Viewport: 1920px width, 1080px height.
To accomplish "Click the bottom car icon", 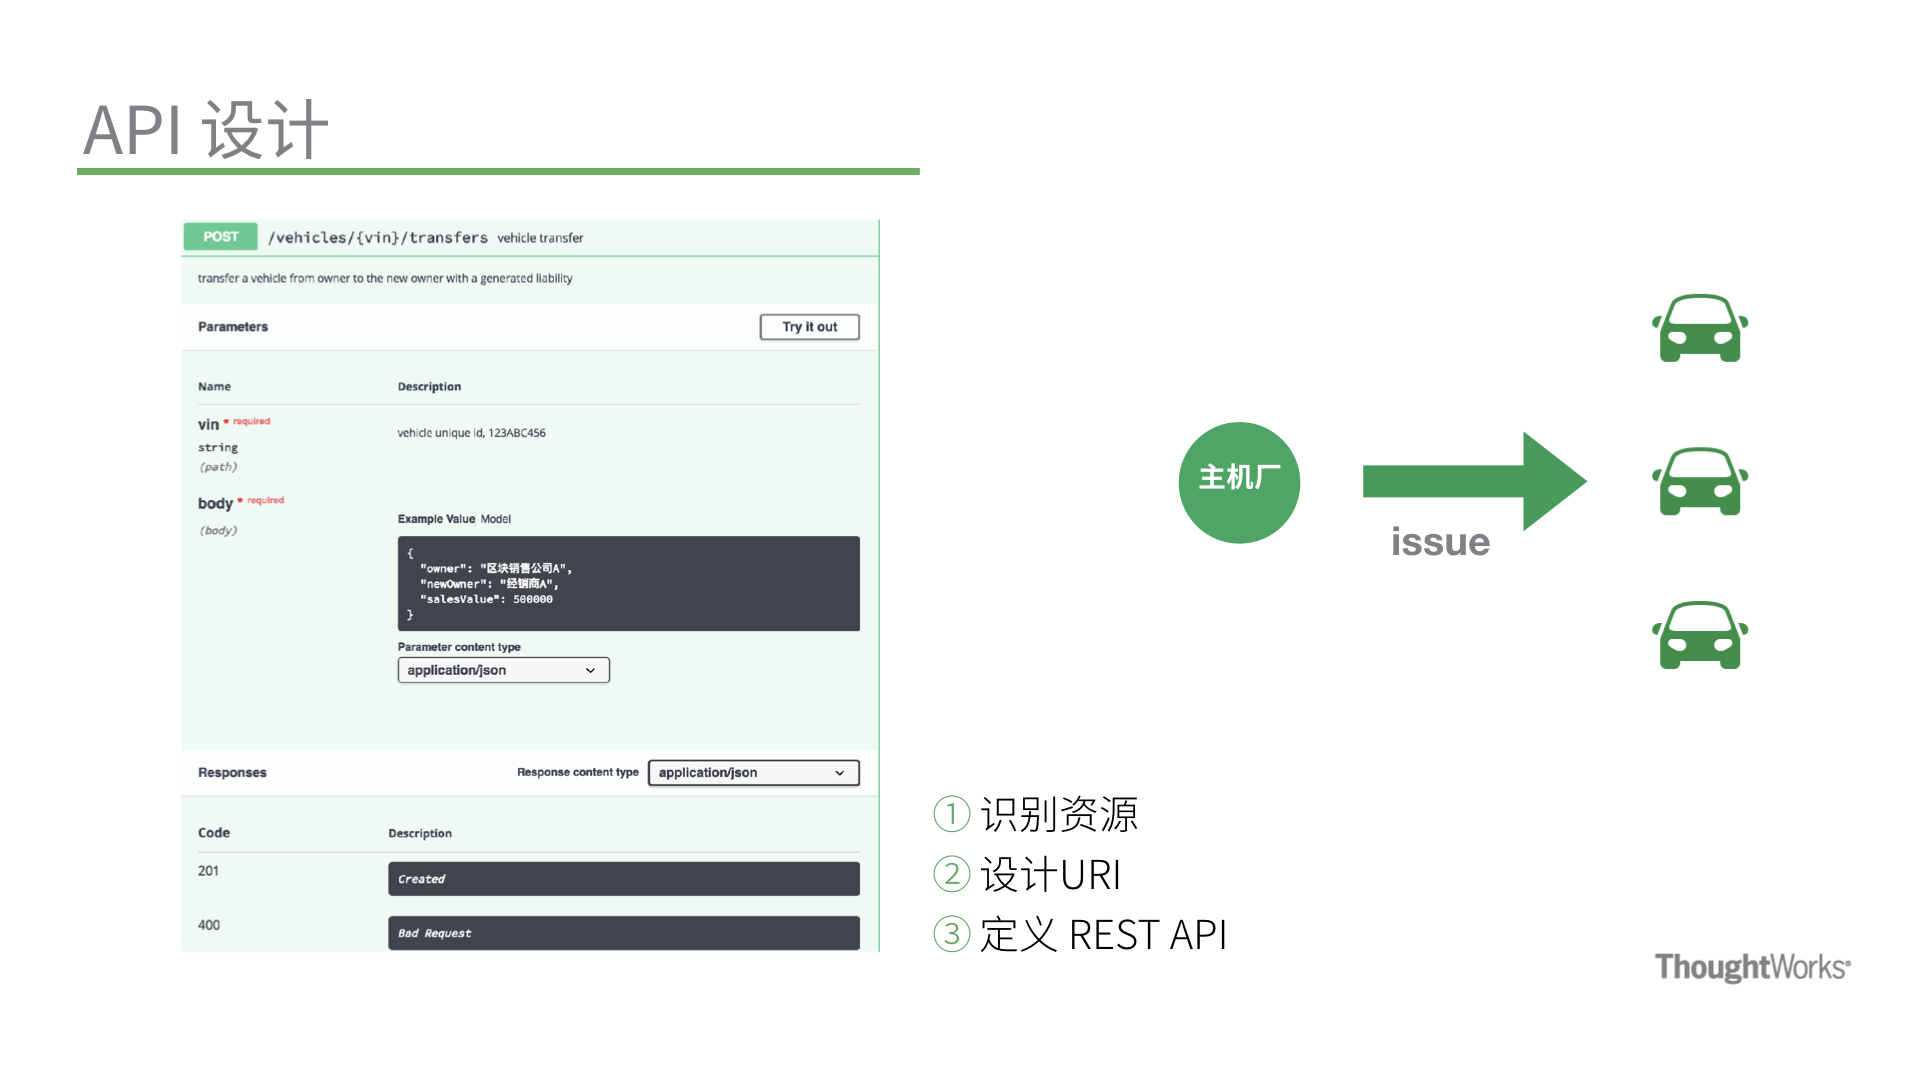I will pyautogui.click(x=1700, y=635).
